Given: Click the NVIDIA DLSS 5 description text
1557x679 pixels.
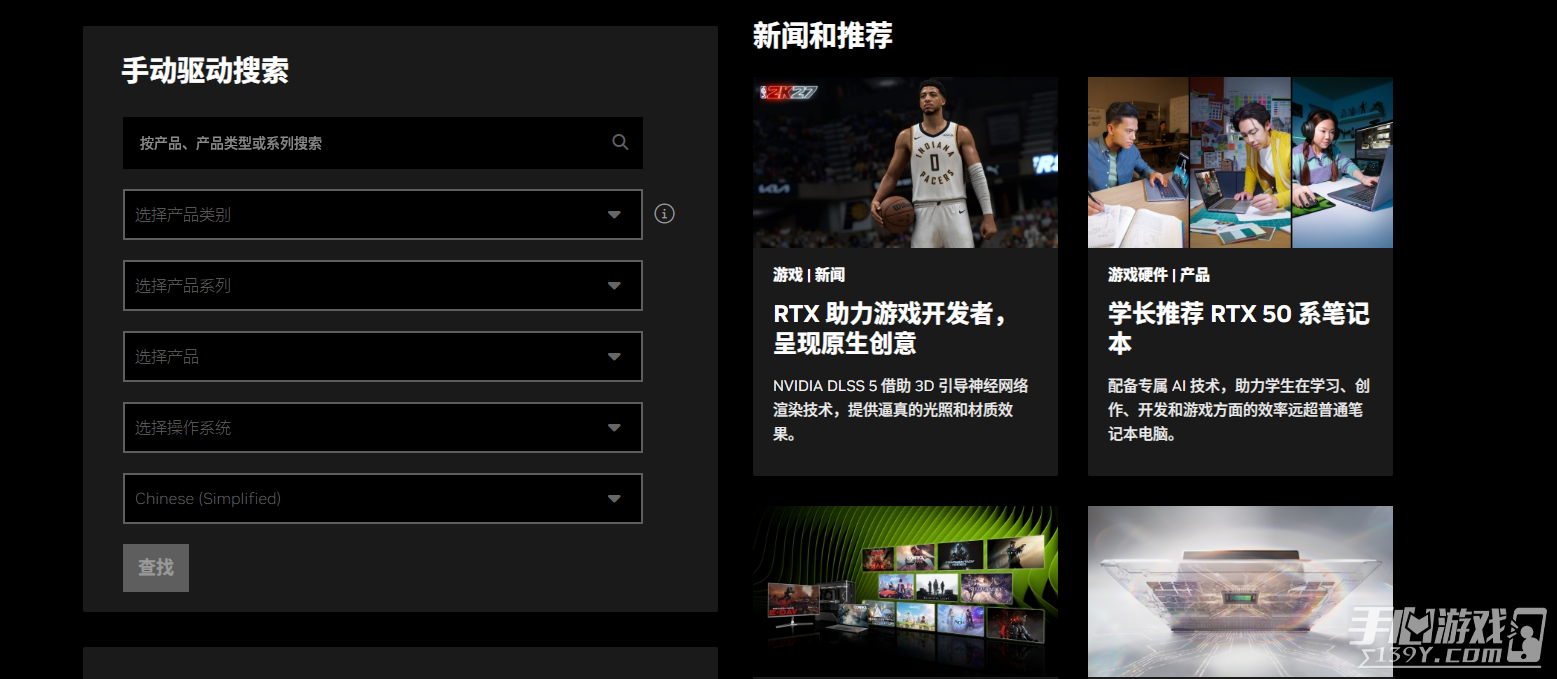Looking at the screenshot, I should click(x=900, y=410).
